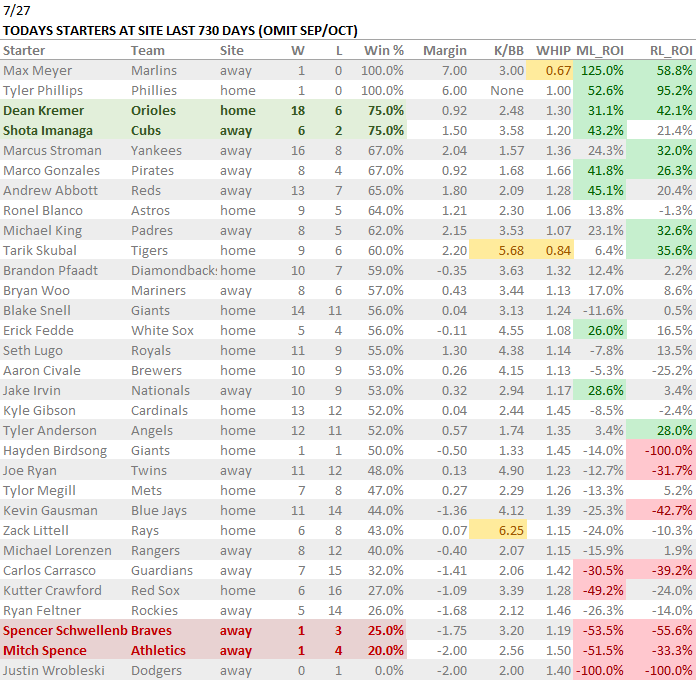Image resolution: width=696 pixels, height=684 pixels.
Task: Select the 'Ronel Blanco' starter cell
Action: [43, 210]
